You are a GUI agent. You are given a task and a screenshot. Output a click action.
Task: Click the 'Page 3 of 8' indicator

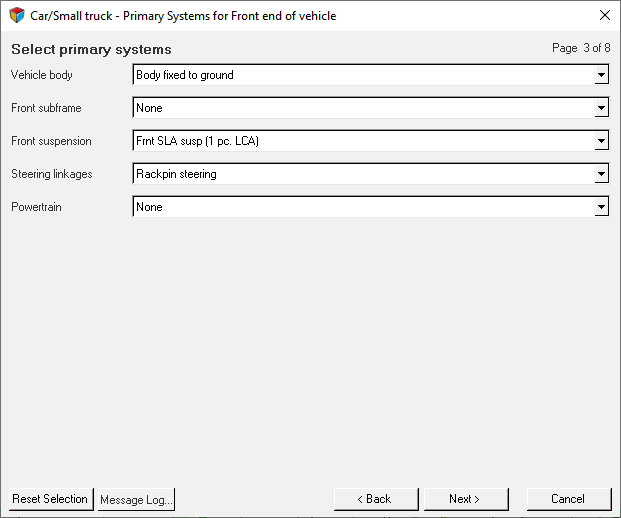tap(580, 48)
